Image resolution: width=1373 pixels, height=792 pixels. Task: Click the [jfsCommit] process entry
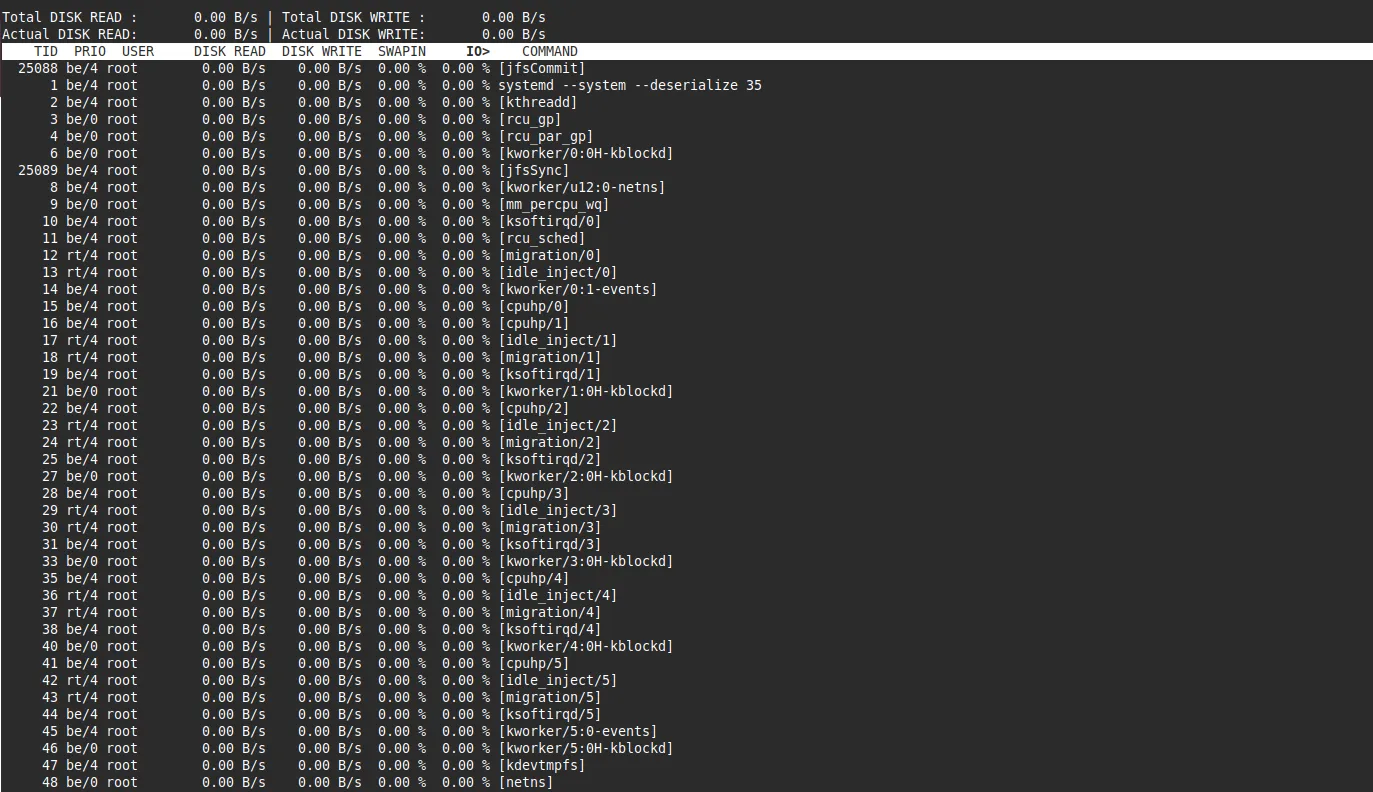(541, 68)
